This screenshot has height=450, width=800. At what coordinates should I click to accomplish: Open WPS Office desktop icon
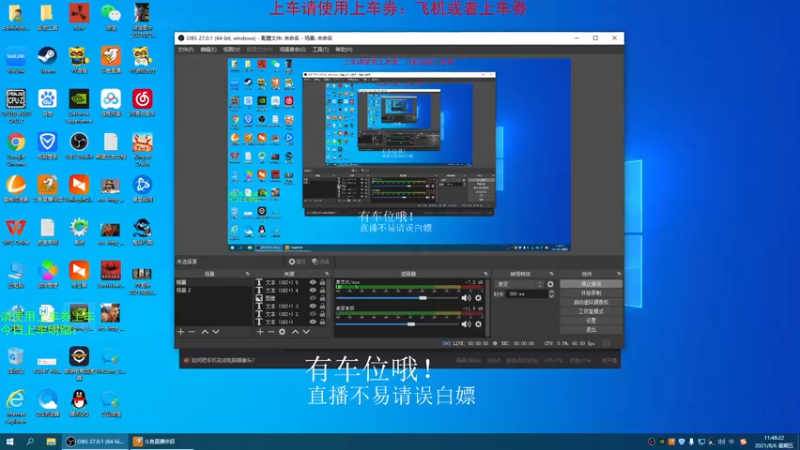16,232
